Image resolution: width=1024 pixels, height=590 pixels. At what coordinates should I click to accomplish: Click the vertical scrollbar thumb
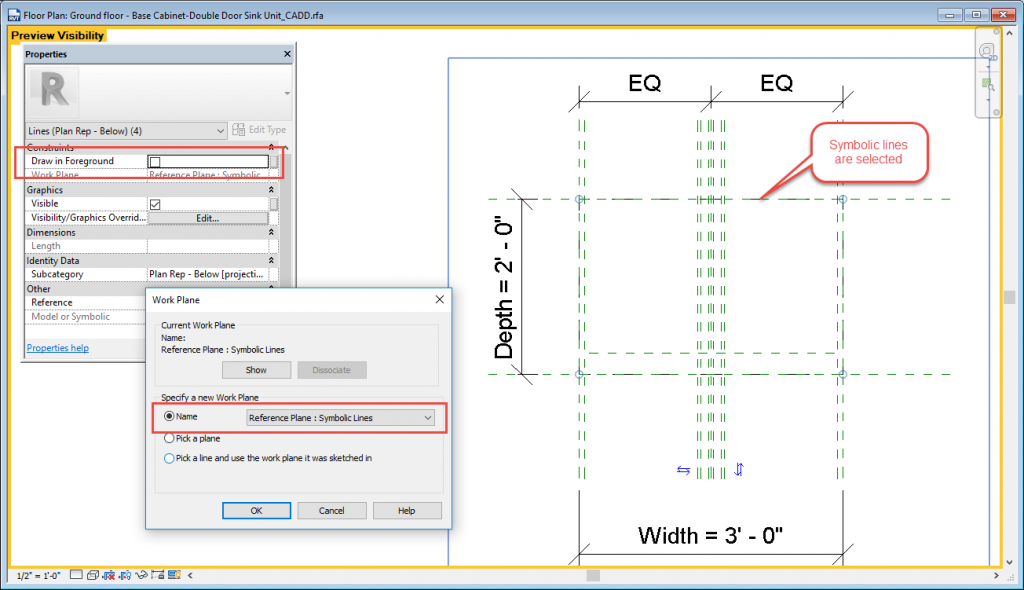(x=1010, y=297)
